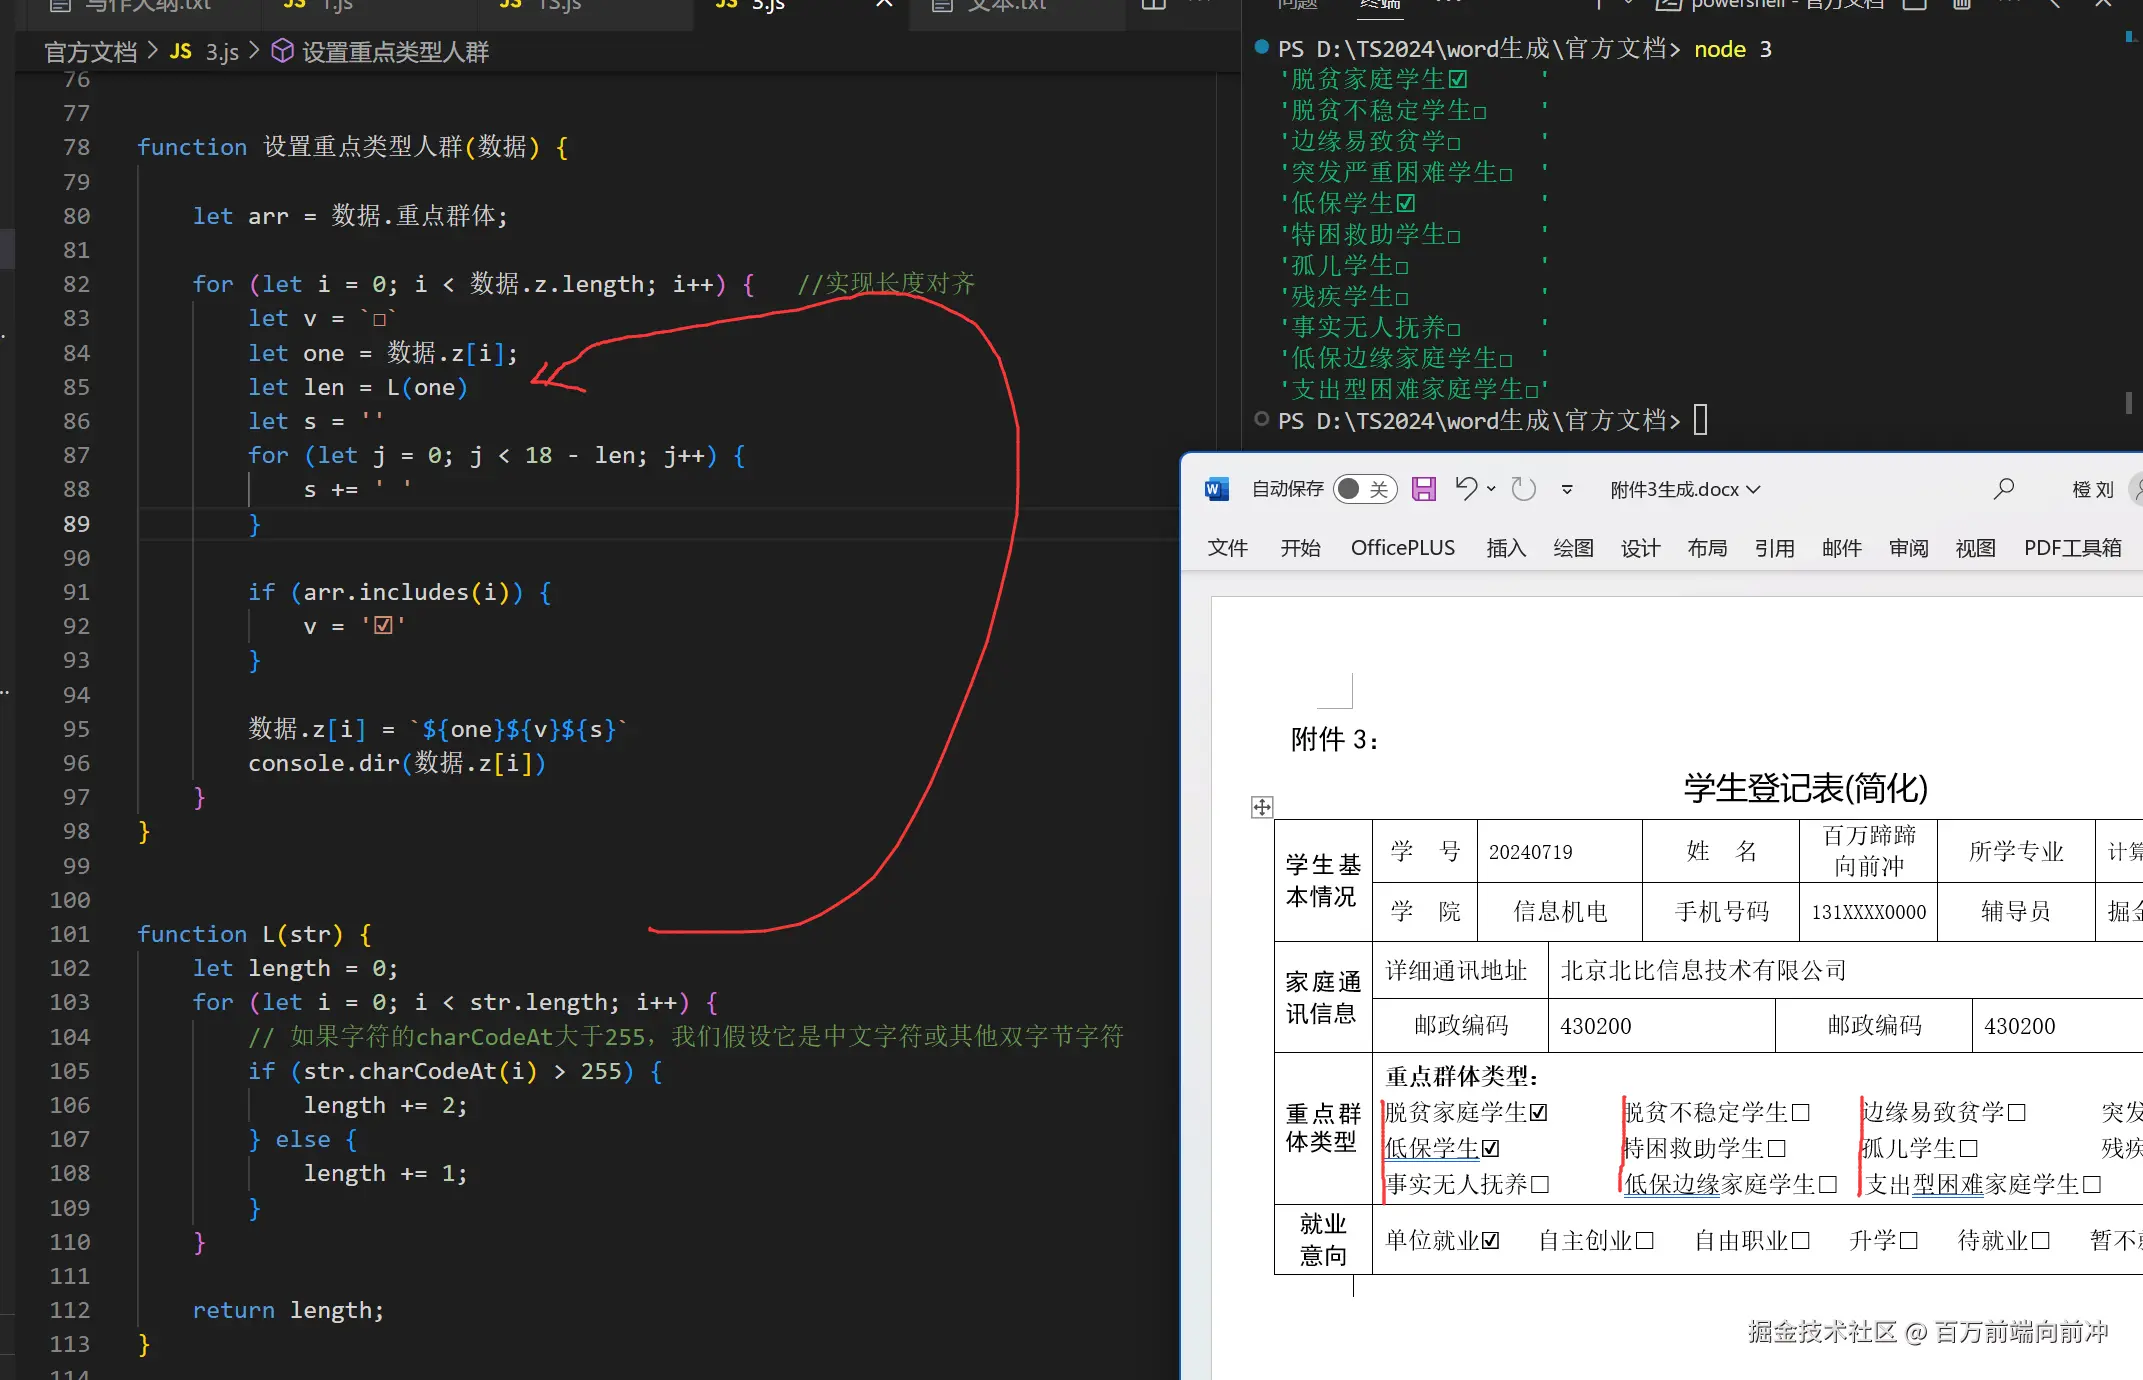The image size is (2143, 1380).
Task: Click the Redo icon in Word
Action: tap(1524, 488)
